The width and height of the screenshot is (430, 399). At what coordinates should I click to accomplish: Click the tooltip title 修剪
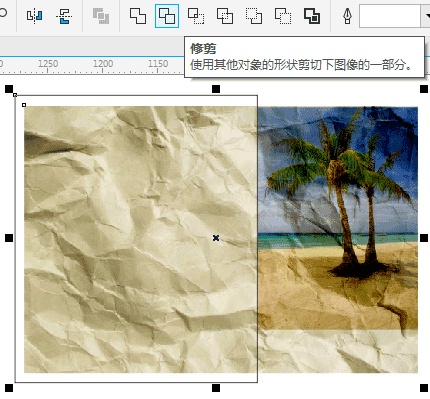coord(203,49)
